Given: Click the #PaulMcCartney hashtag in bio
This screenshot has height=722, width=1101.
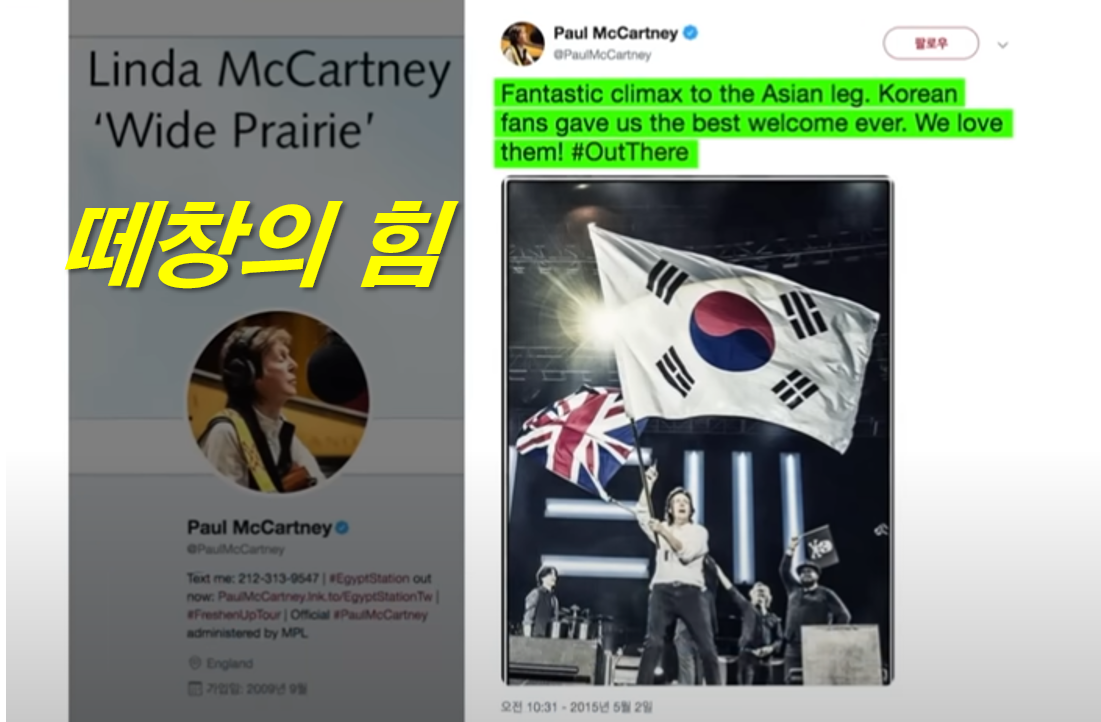Looking at the screenshot, I should pyautogui.click(x=380, y=615).
